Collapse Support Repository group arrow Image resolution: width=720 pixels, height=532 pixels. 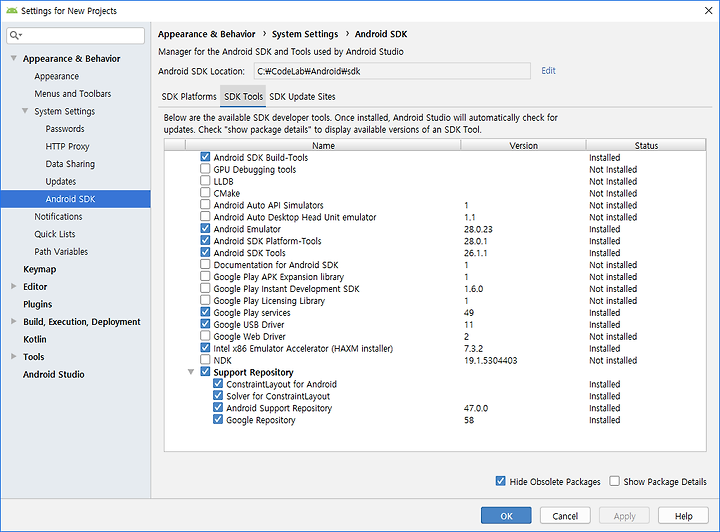click(191, 372)
